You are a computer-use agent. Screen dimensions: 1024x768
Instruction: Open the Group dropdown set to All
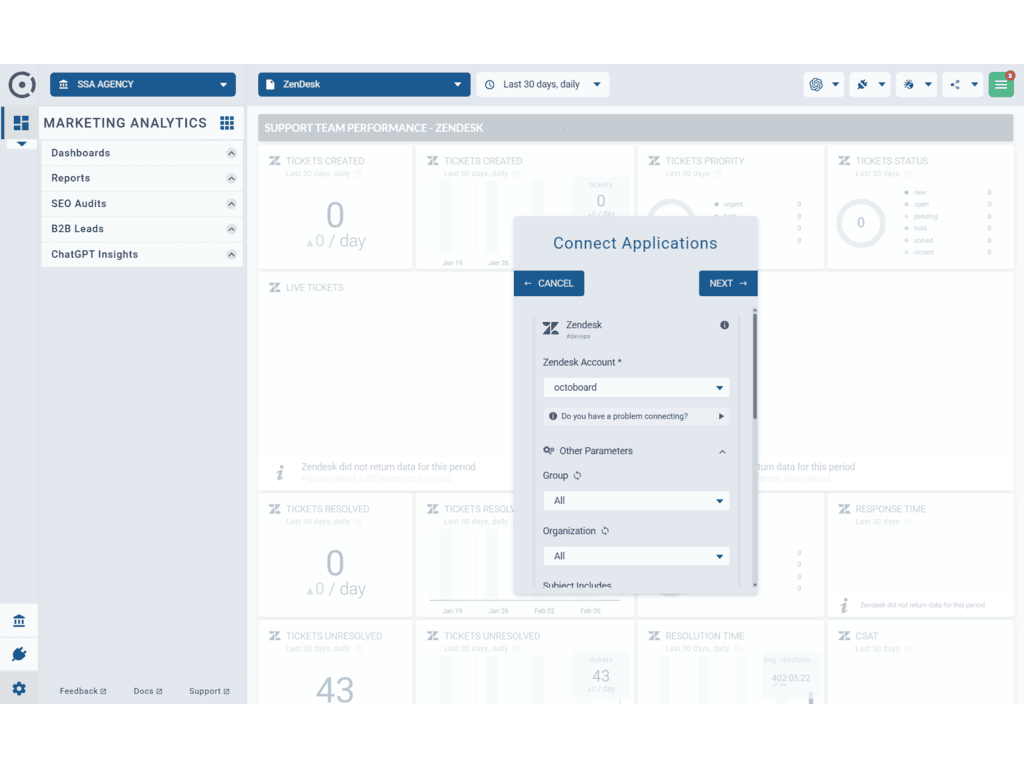pos(636,500)
